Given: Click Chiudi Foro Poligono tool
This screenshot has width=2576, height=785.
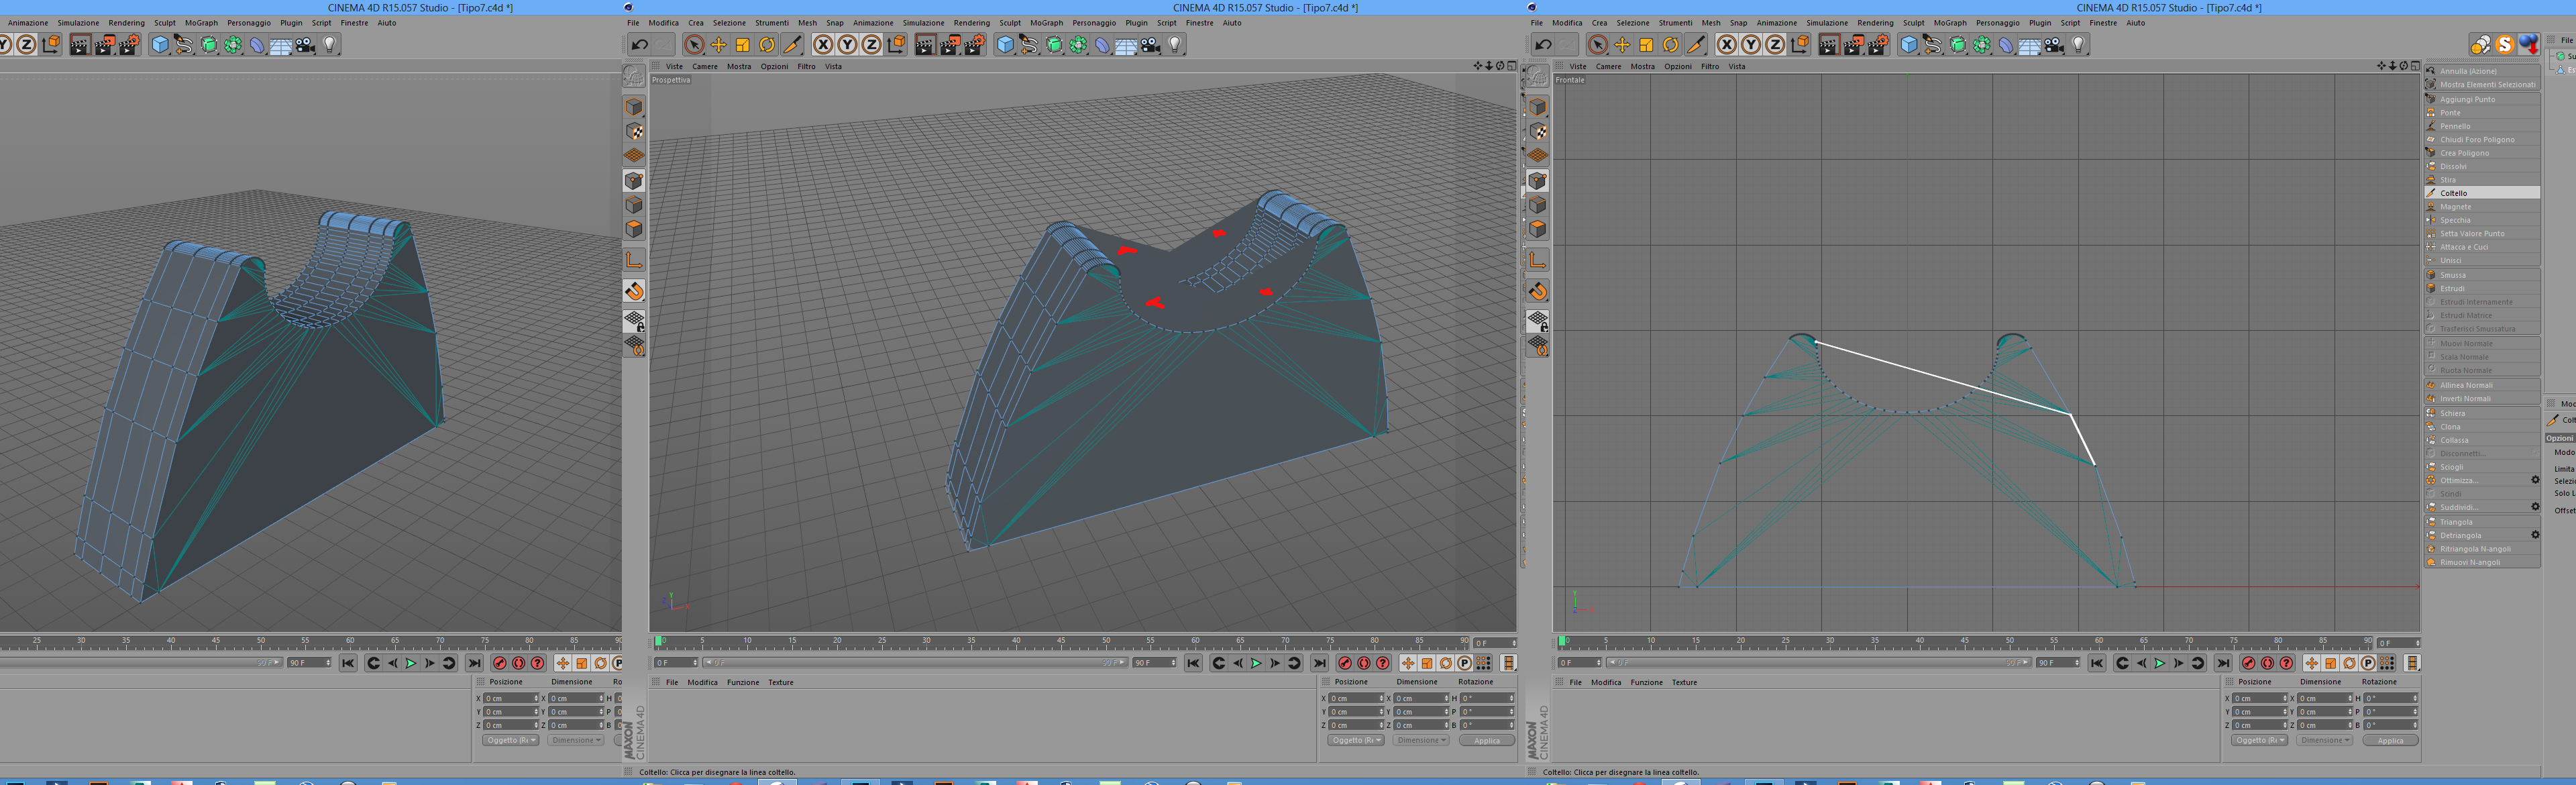Looking at the screenshot, I should [x=2476, y=140].
